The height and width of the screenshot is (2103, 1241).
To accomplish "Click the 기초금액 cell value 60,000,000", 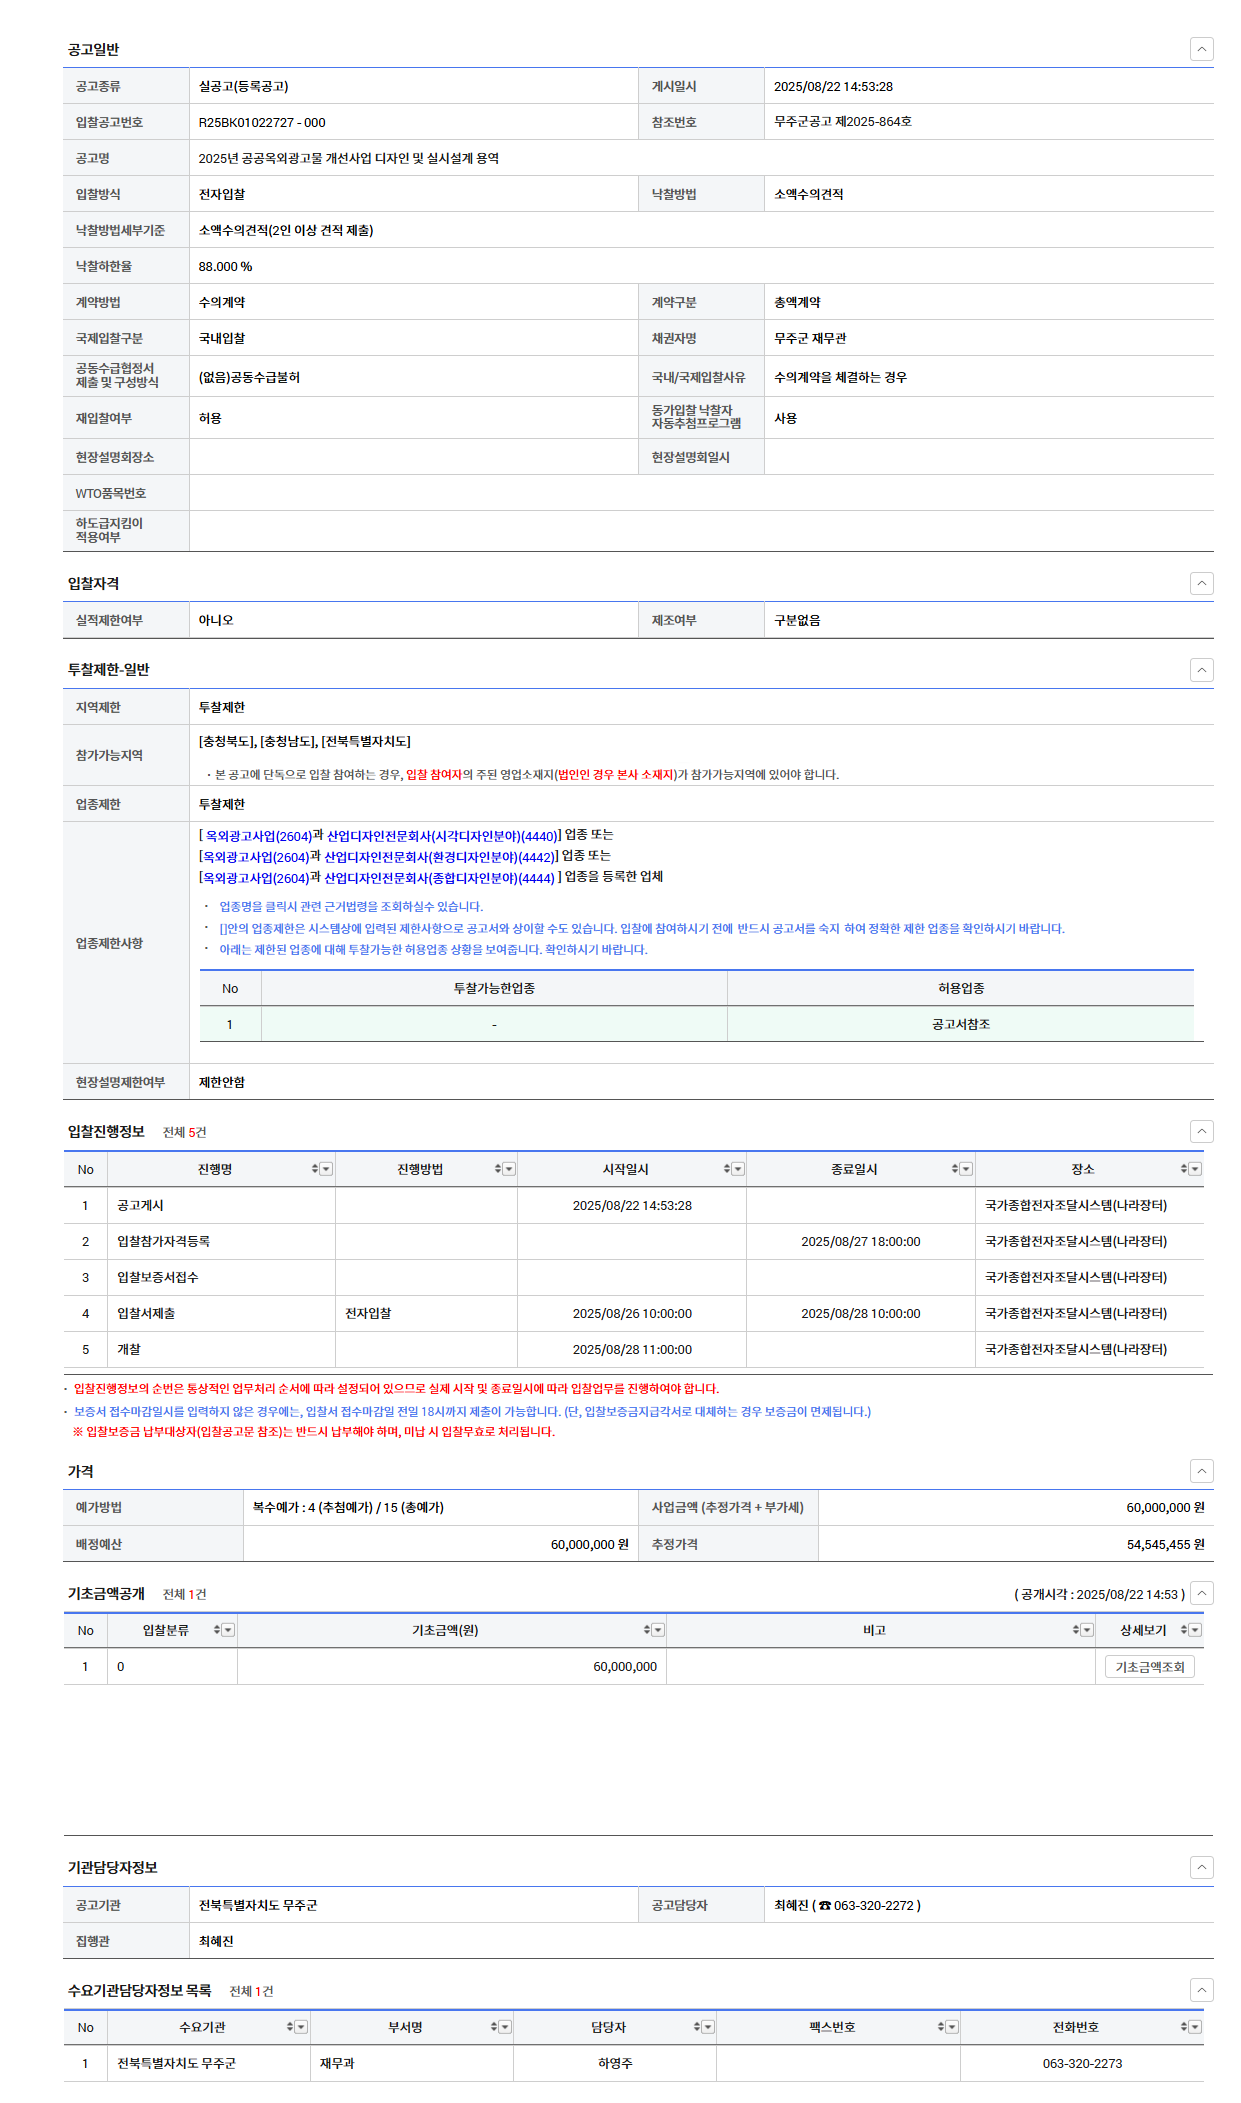I will click(625, 1666).
